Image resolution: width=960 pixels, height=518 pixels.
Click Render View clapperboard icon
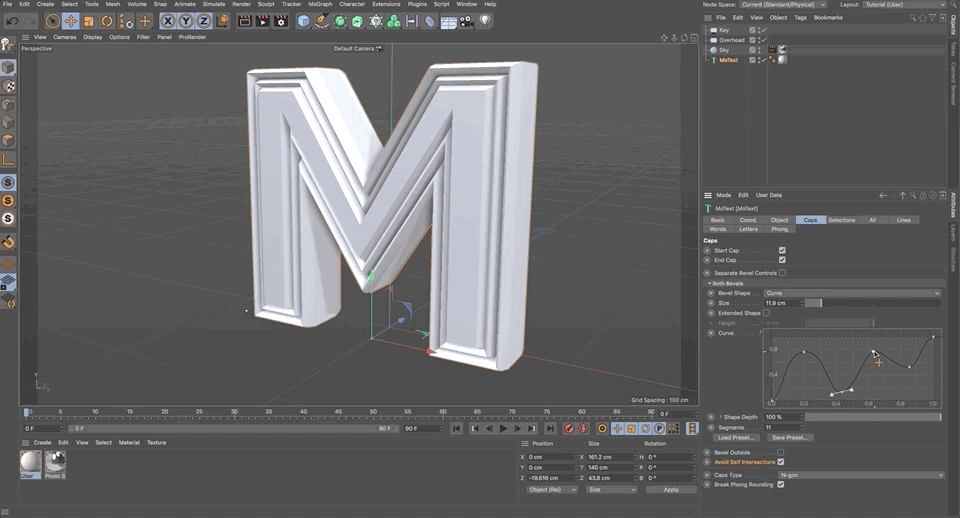(x=244, y=21)
